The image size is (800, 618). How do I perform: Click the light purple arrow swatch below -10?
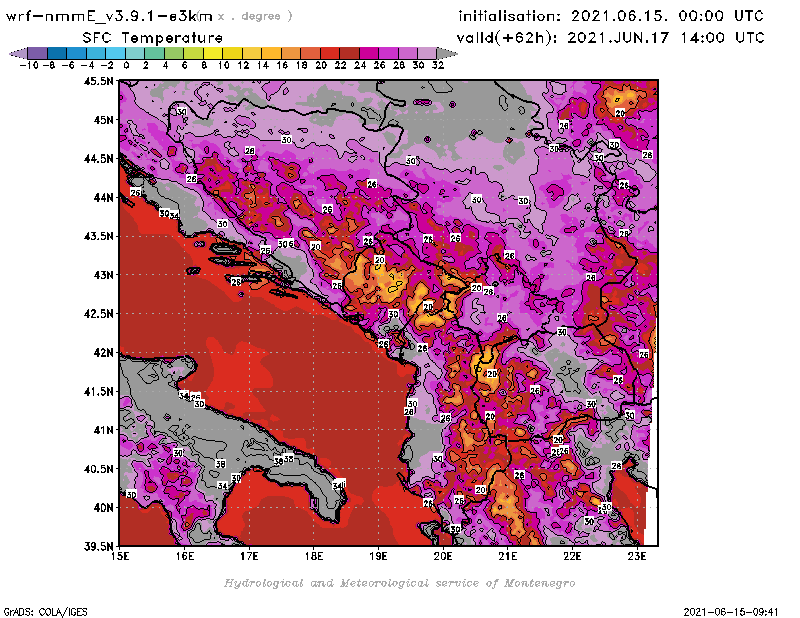(x=18, y=53)
